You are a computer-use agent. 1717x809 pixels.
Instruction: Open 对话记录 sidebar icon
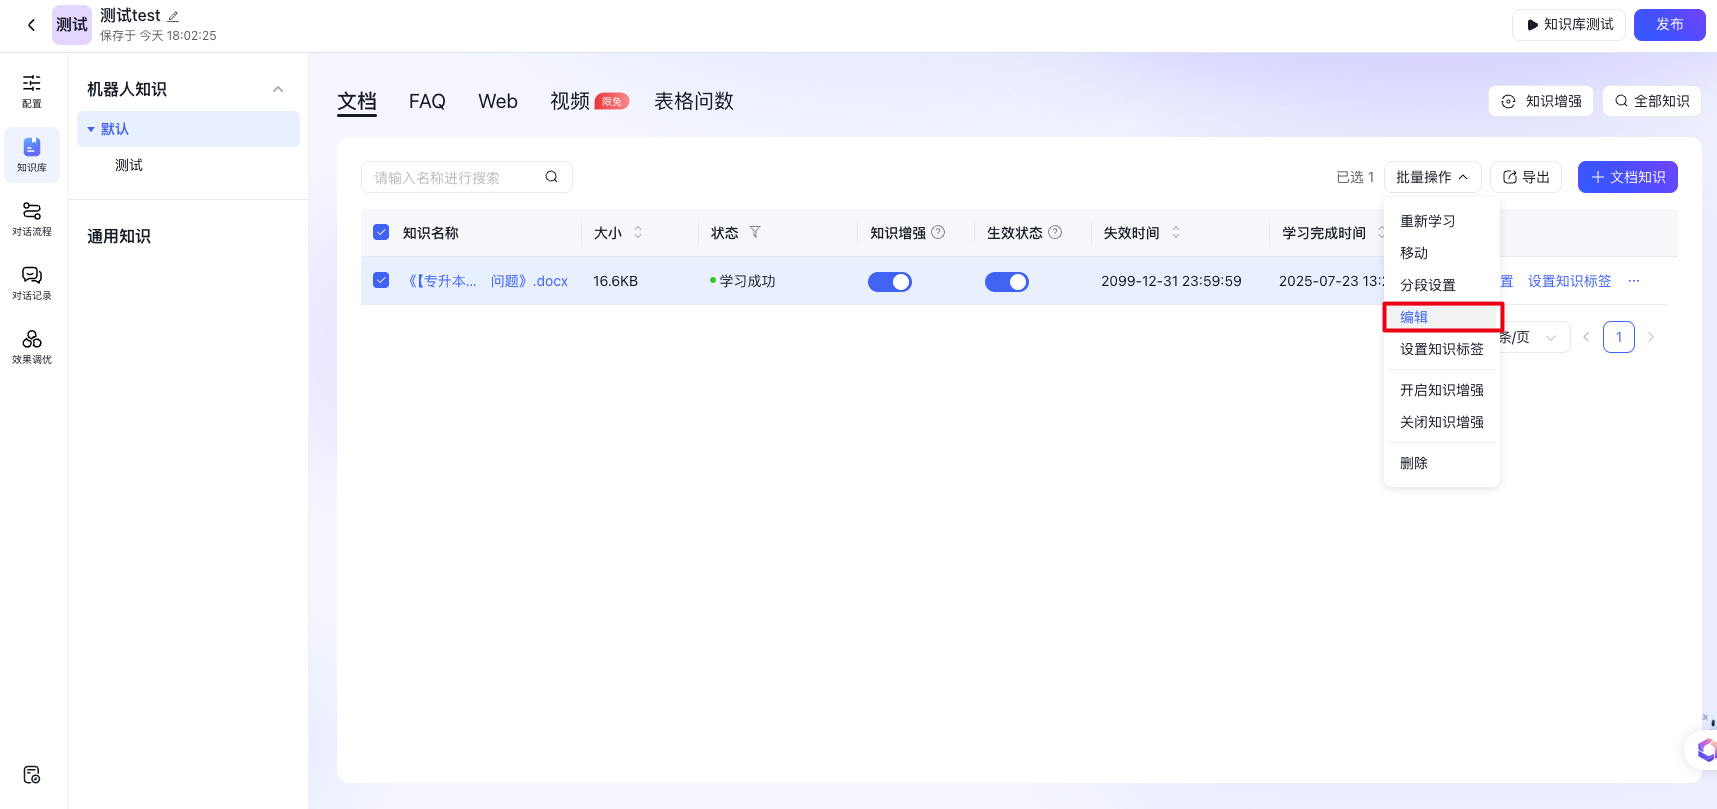pos(32,282)
